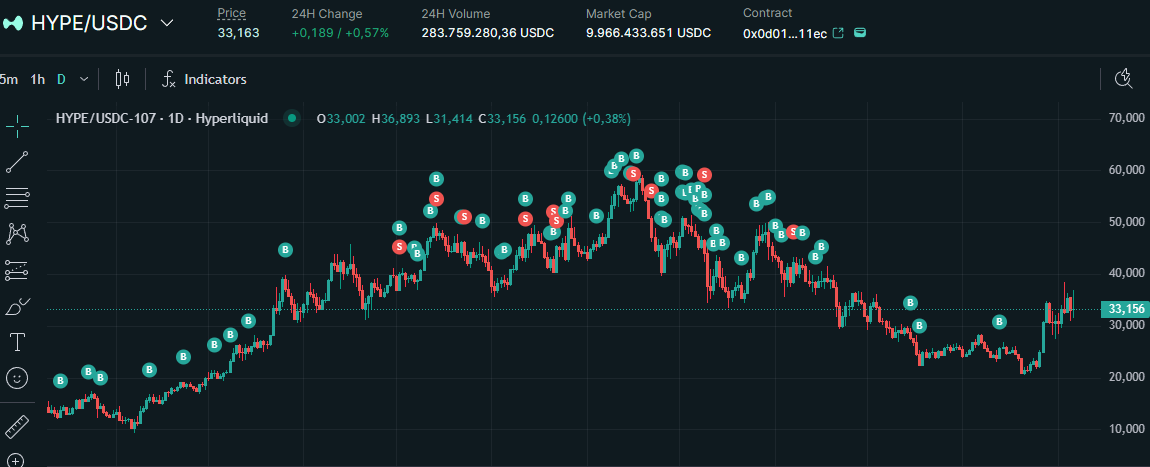
Task: Click the 60,000 price axis label
Action: click(1125, 169)
